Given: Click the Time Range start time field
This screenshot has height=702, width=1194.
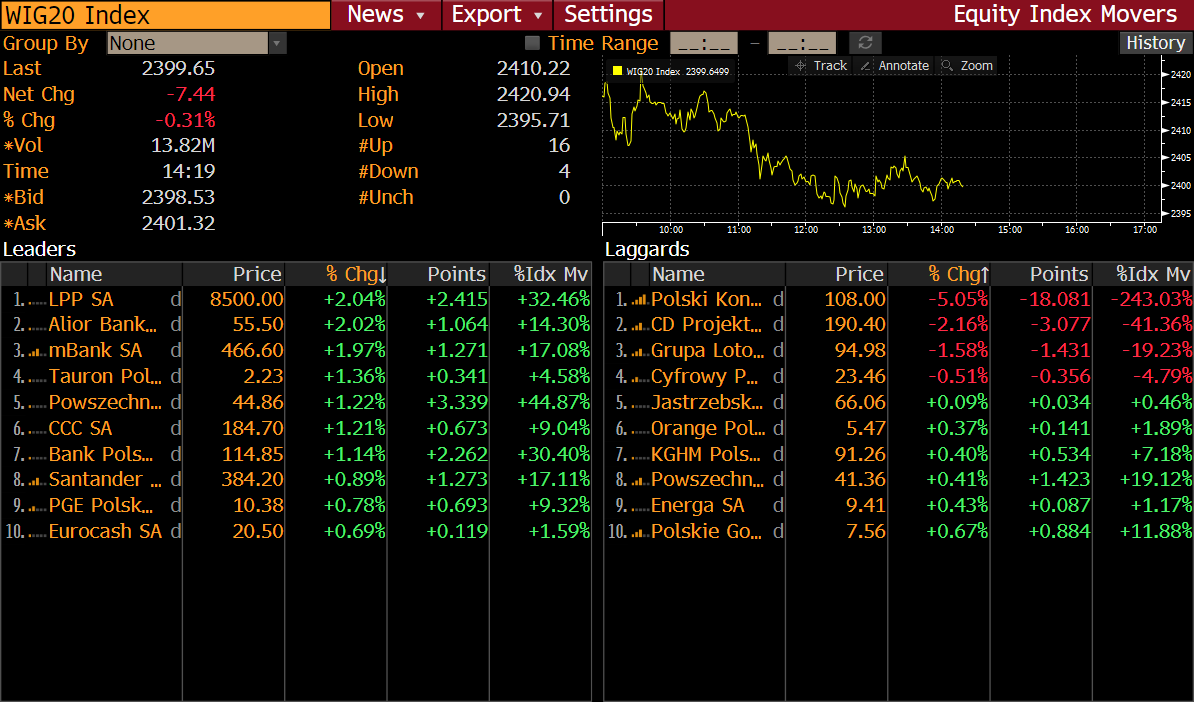Looking at the screenshot, I should 704,43.
